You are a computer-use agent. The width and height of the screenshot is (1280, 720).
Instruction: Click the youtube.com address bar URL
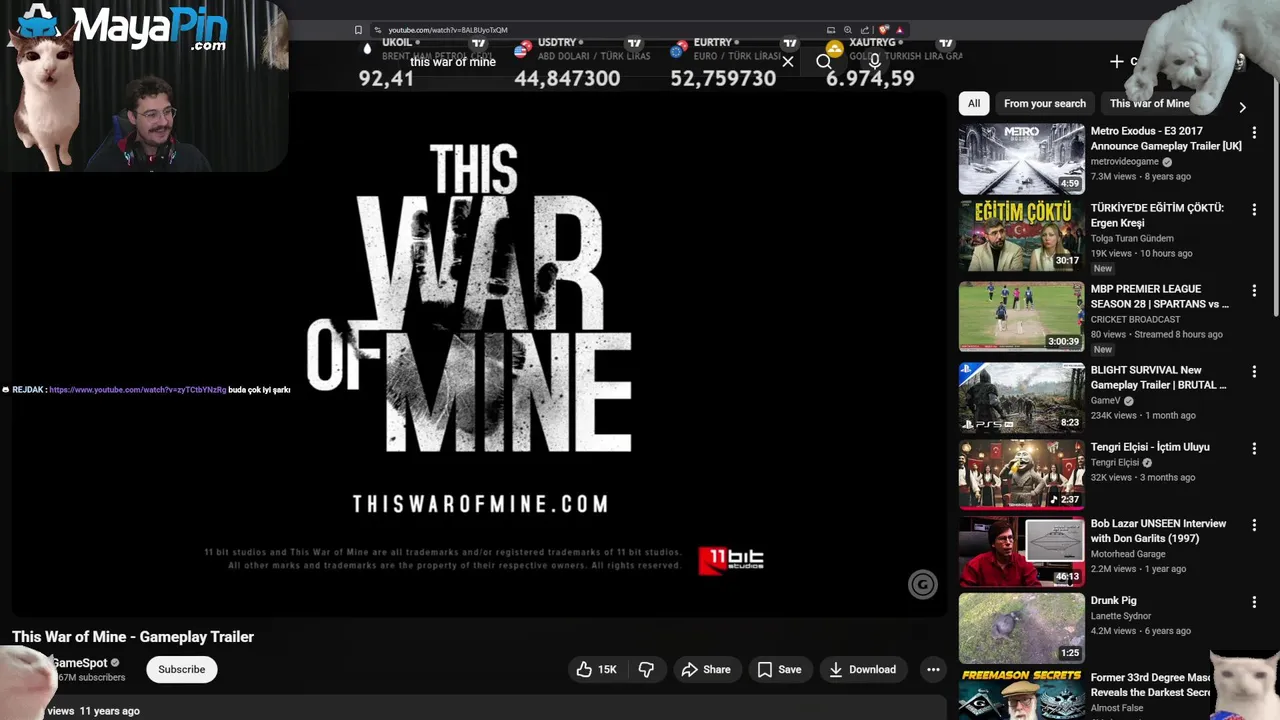click(448, 30)
